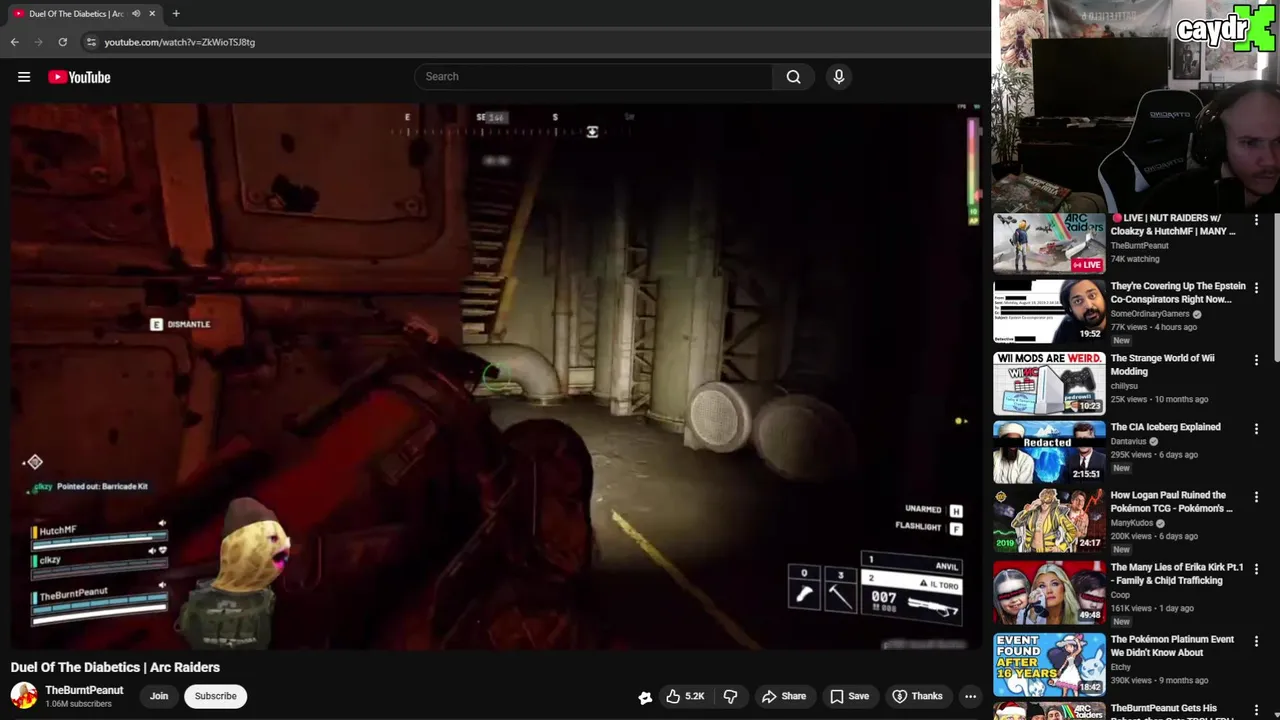Open options menu for CIA Iceberg video
This screenshot has height=720, width=1280.
(1257, 430)
